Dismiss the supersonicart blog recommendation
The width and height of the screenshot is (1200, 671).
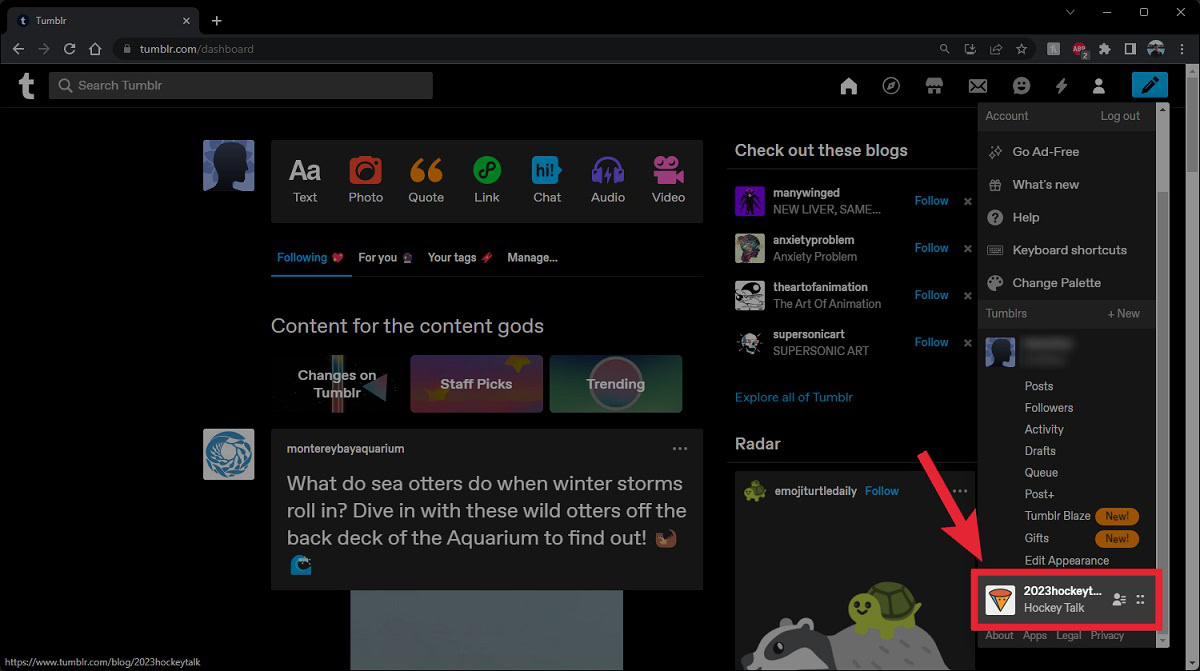(x=967, y=342)
